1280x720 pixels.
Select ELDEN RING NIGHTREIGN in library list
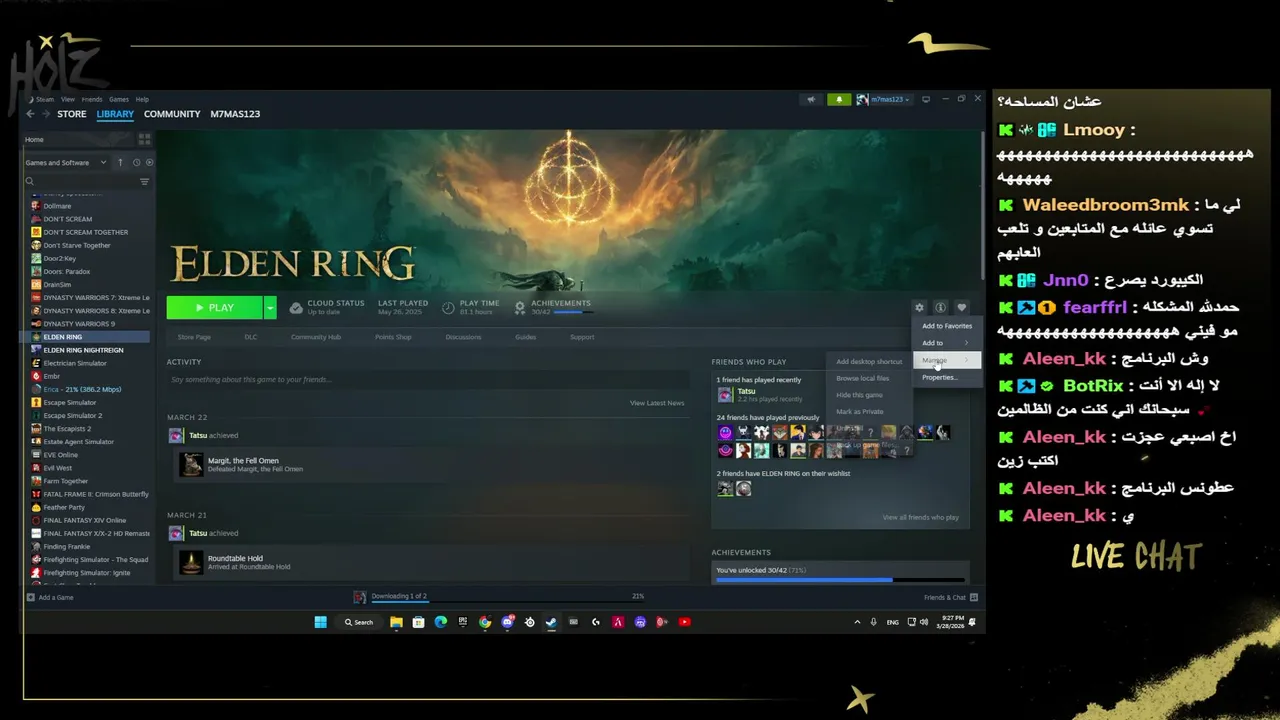click(x=83, y=350)
